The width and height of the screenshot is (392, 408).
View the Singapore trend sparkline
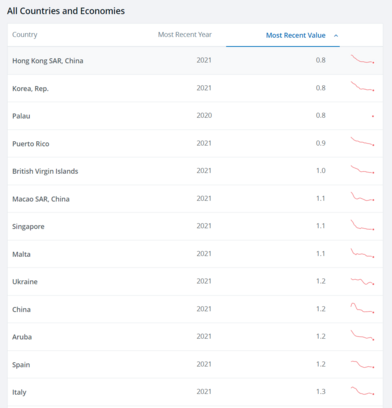[362, 225]
